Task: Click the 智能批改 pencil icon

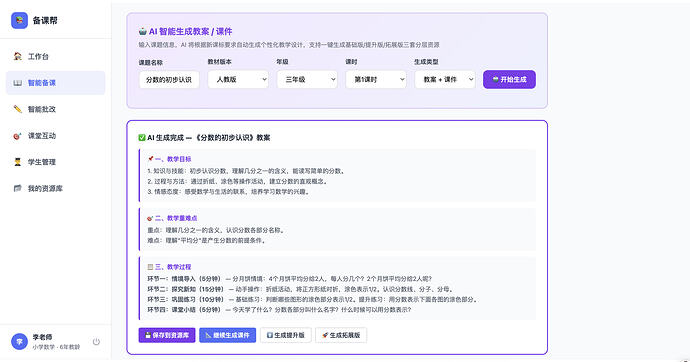Action: (x=18, y=109)
